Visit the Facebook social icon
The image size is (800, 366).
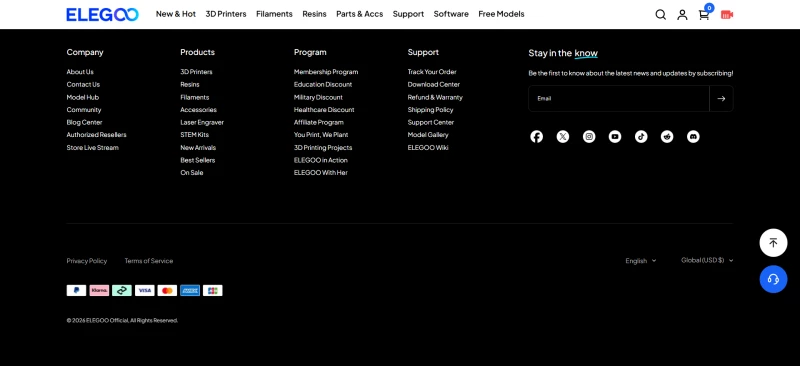(x=536, y=136)
